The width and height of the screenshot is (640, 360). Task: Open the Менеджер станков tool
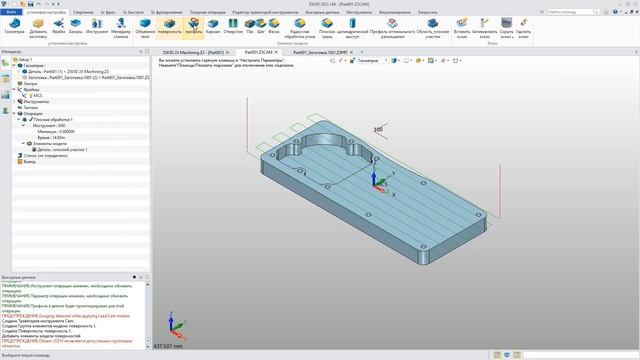(x=121, y=29)
